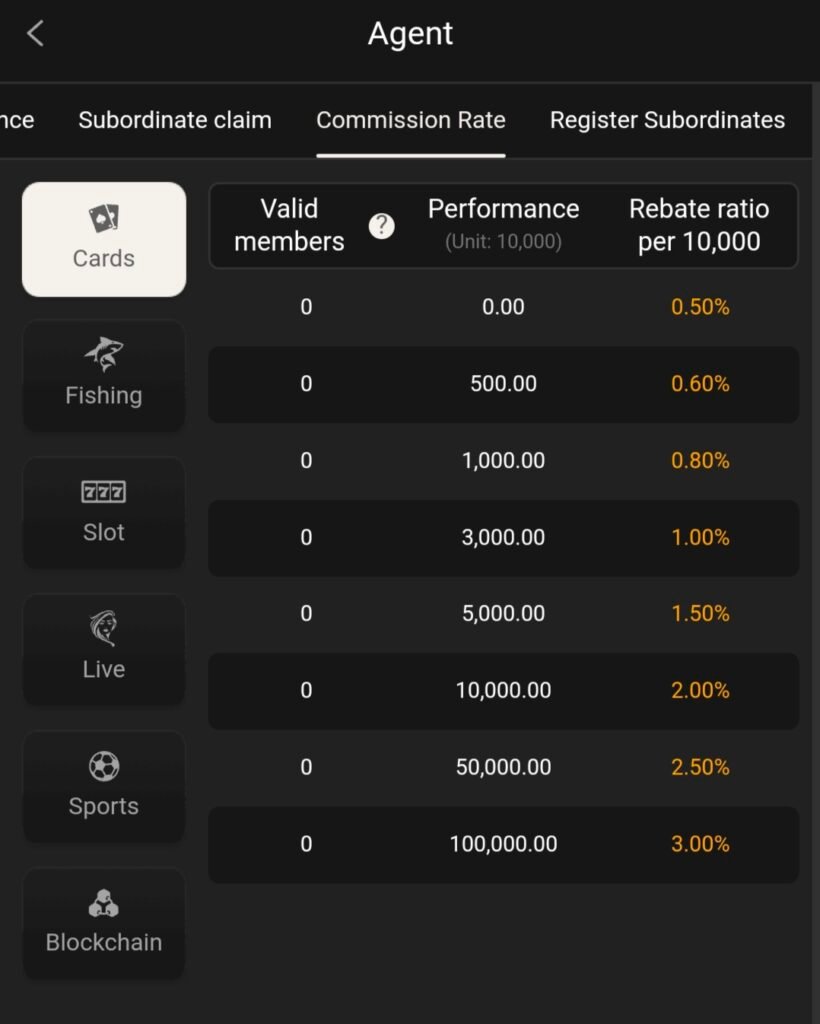Screen dimensions: 820x1024
Task: Select the Blockchain category icon
Action: 104,903
